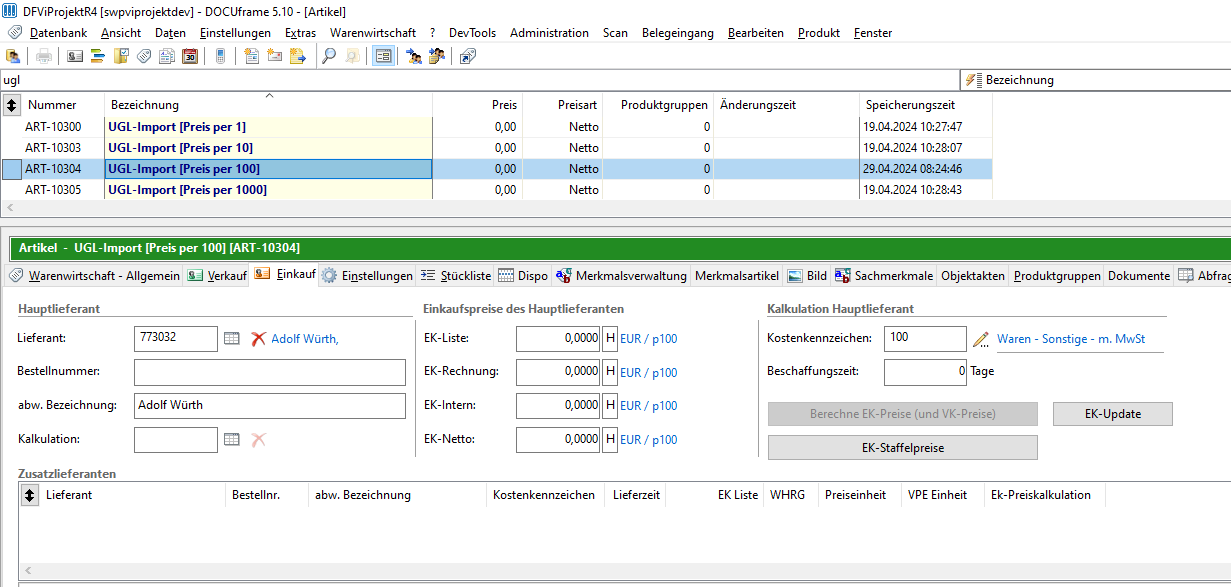Click the price tag icon left of Datenbank

pos(15,33)
